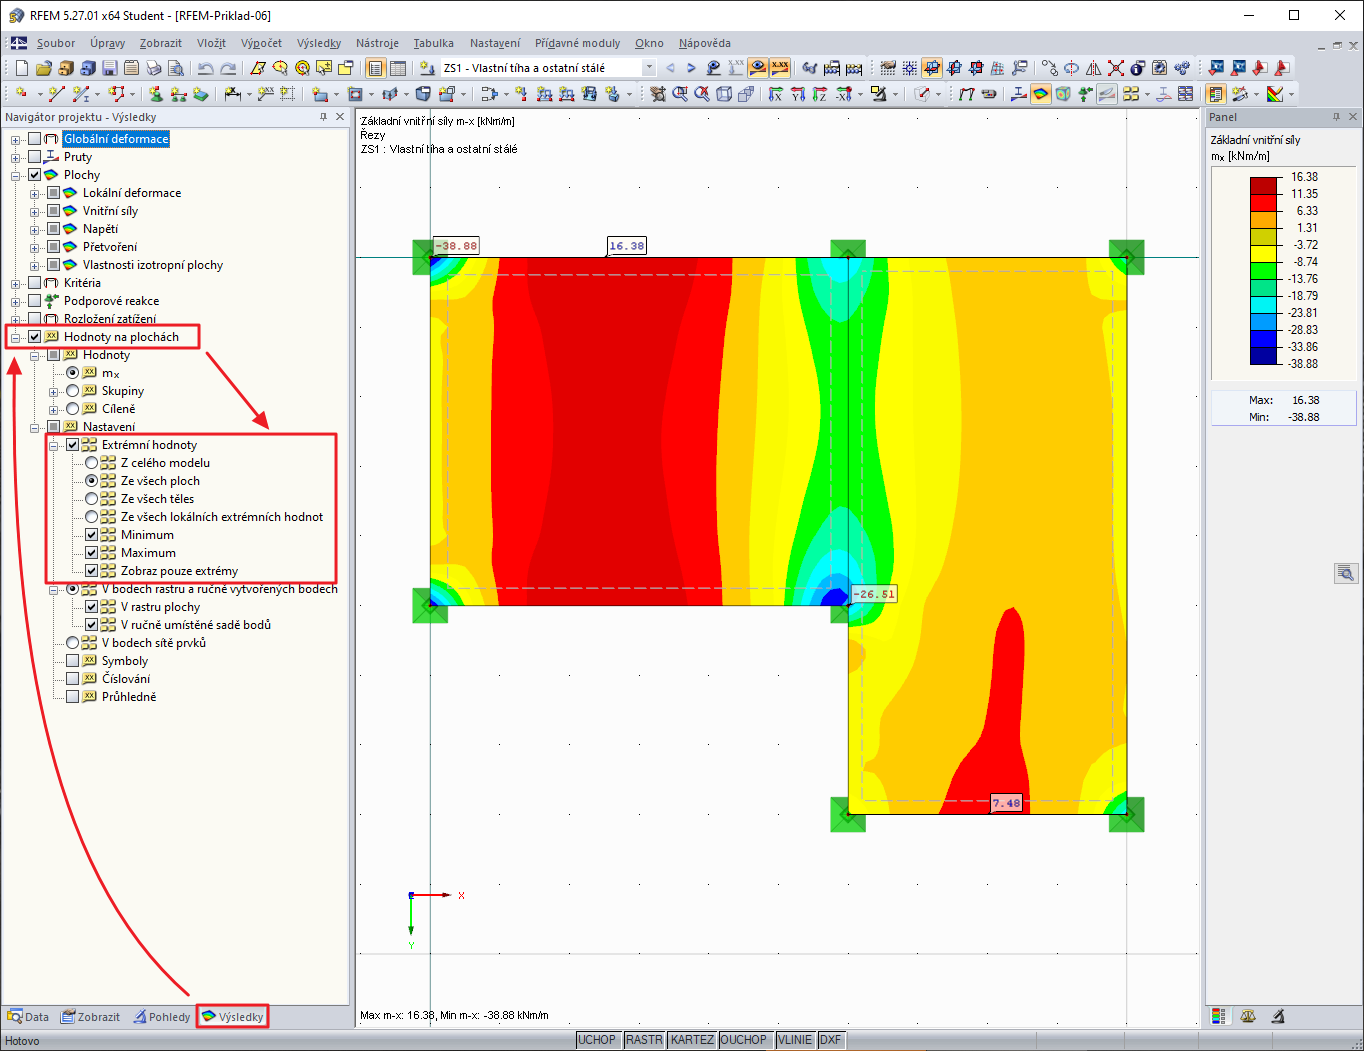Open the Výsledky menu
The image size is (1364, 1051).
pos(319,43)
